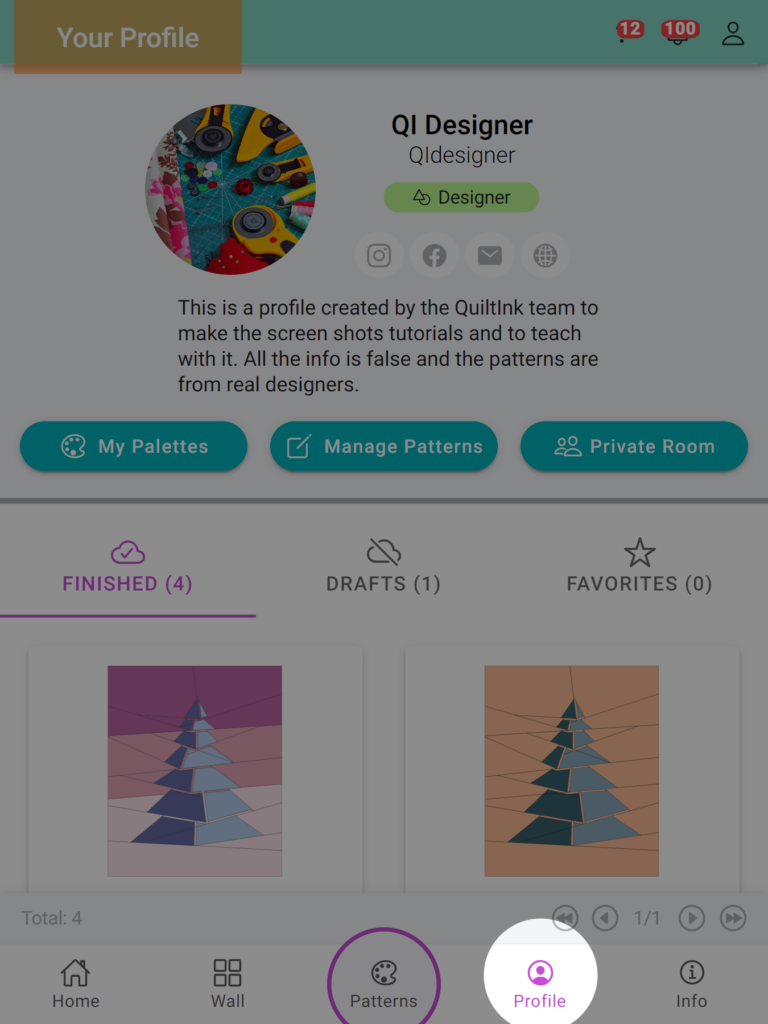Image resolution: width=768 pixels, height=1024 pixels.
Task: Select the Finished (4) tab
Action: [x=127, y=566]
